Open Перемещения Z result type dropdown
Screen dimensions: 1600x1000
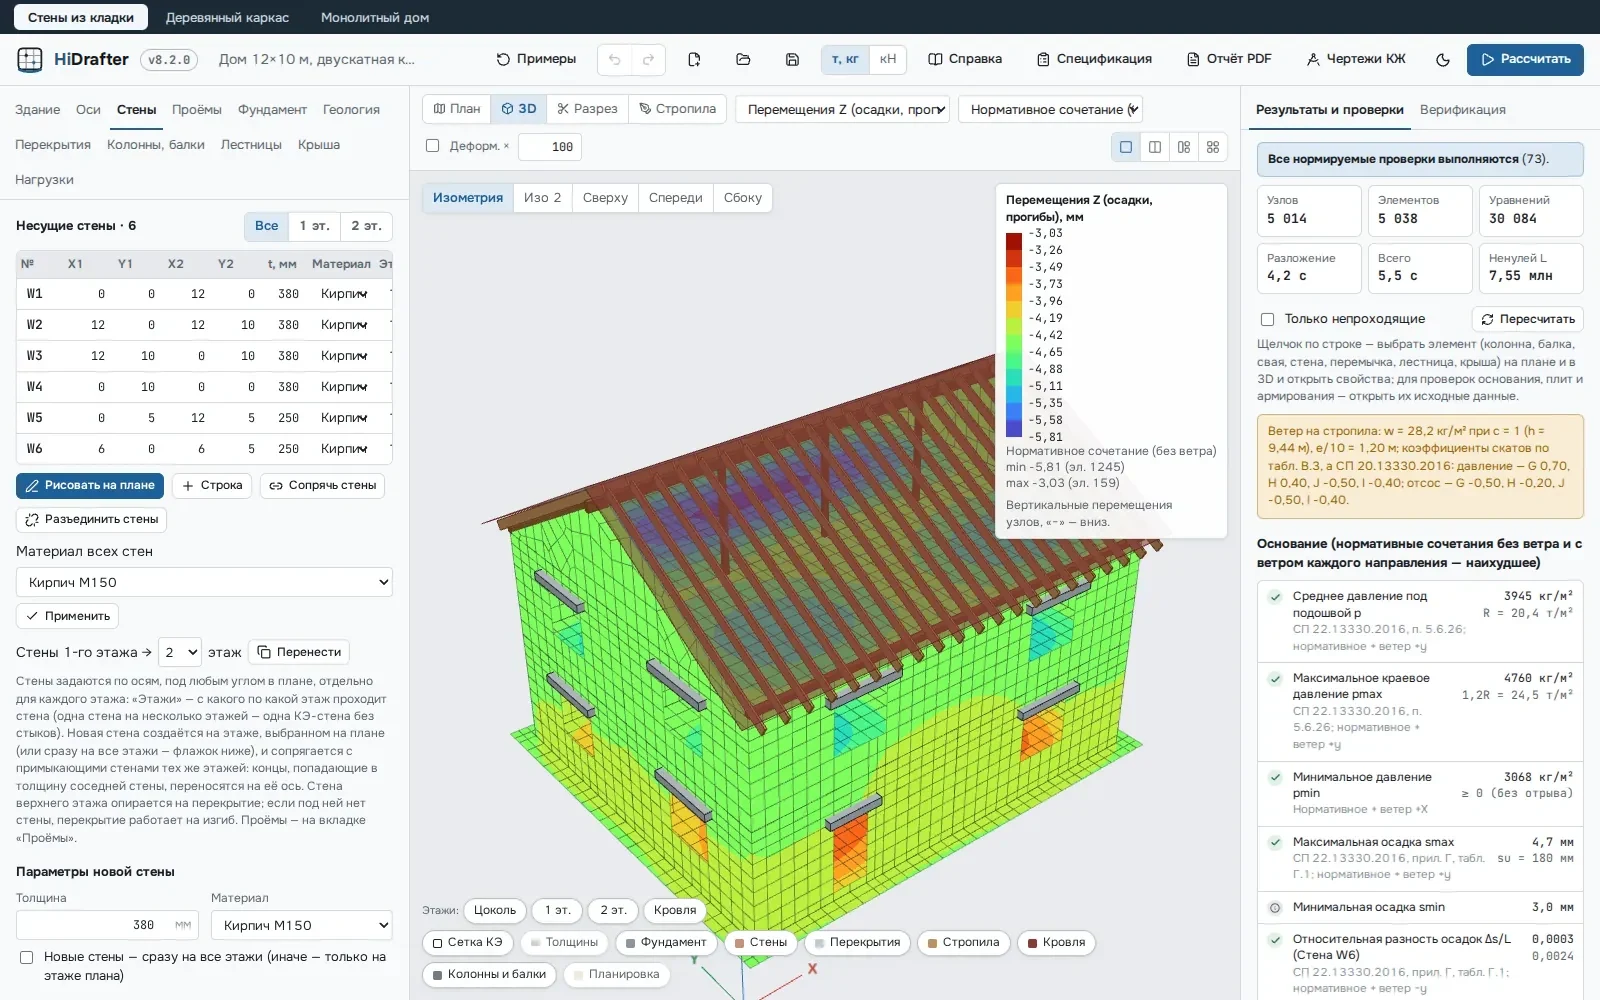point(842,109)
